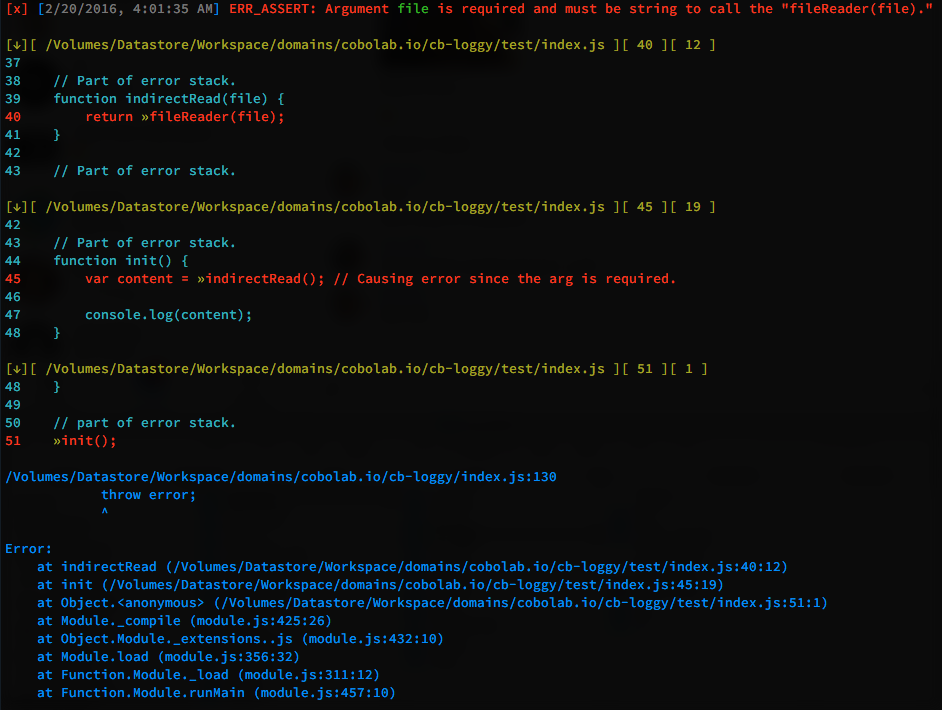Click comment "// Causing error since the arg is required."
This screenshot has height=710, width=942.
[505, 279]
